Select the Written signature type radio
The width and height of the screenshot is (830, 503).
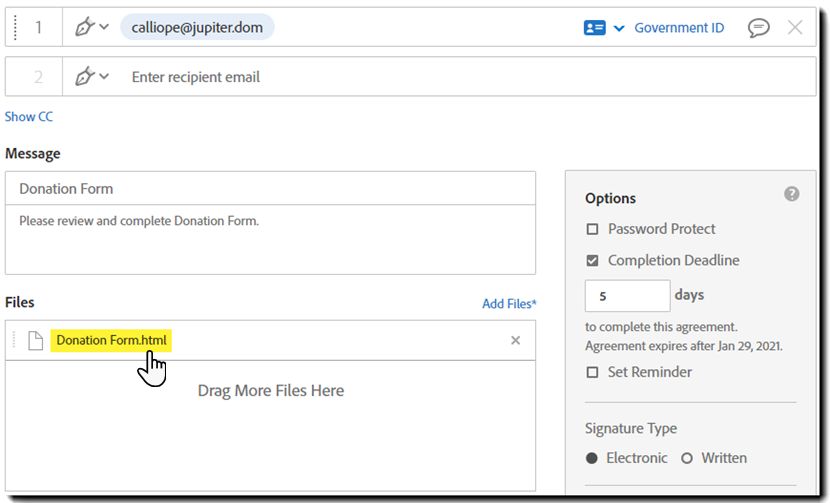pos(687,458)
